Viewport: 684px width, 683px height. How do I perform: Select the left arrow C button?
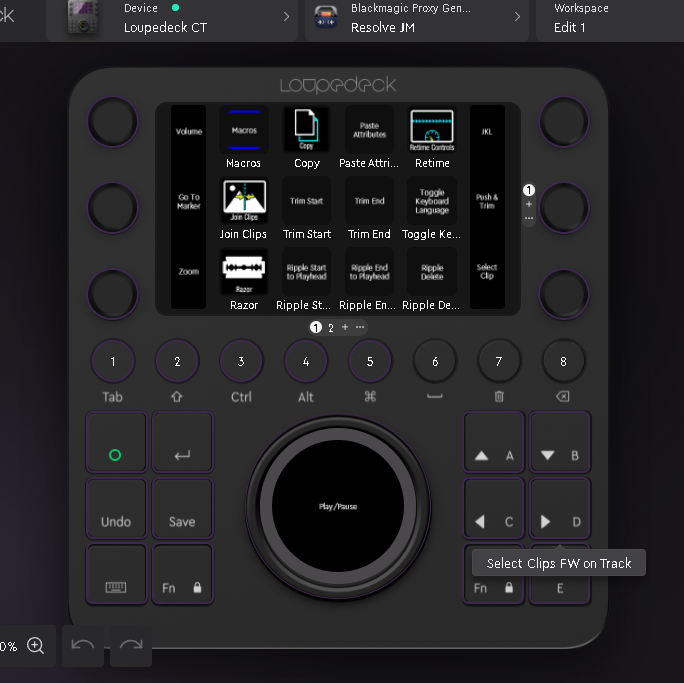(493, 509)
